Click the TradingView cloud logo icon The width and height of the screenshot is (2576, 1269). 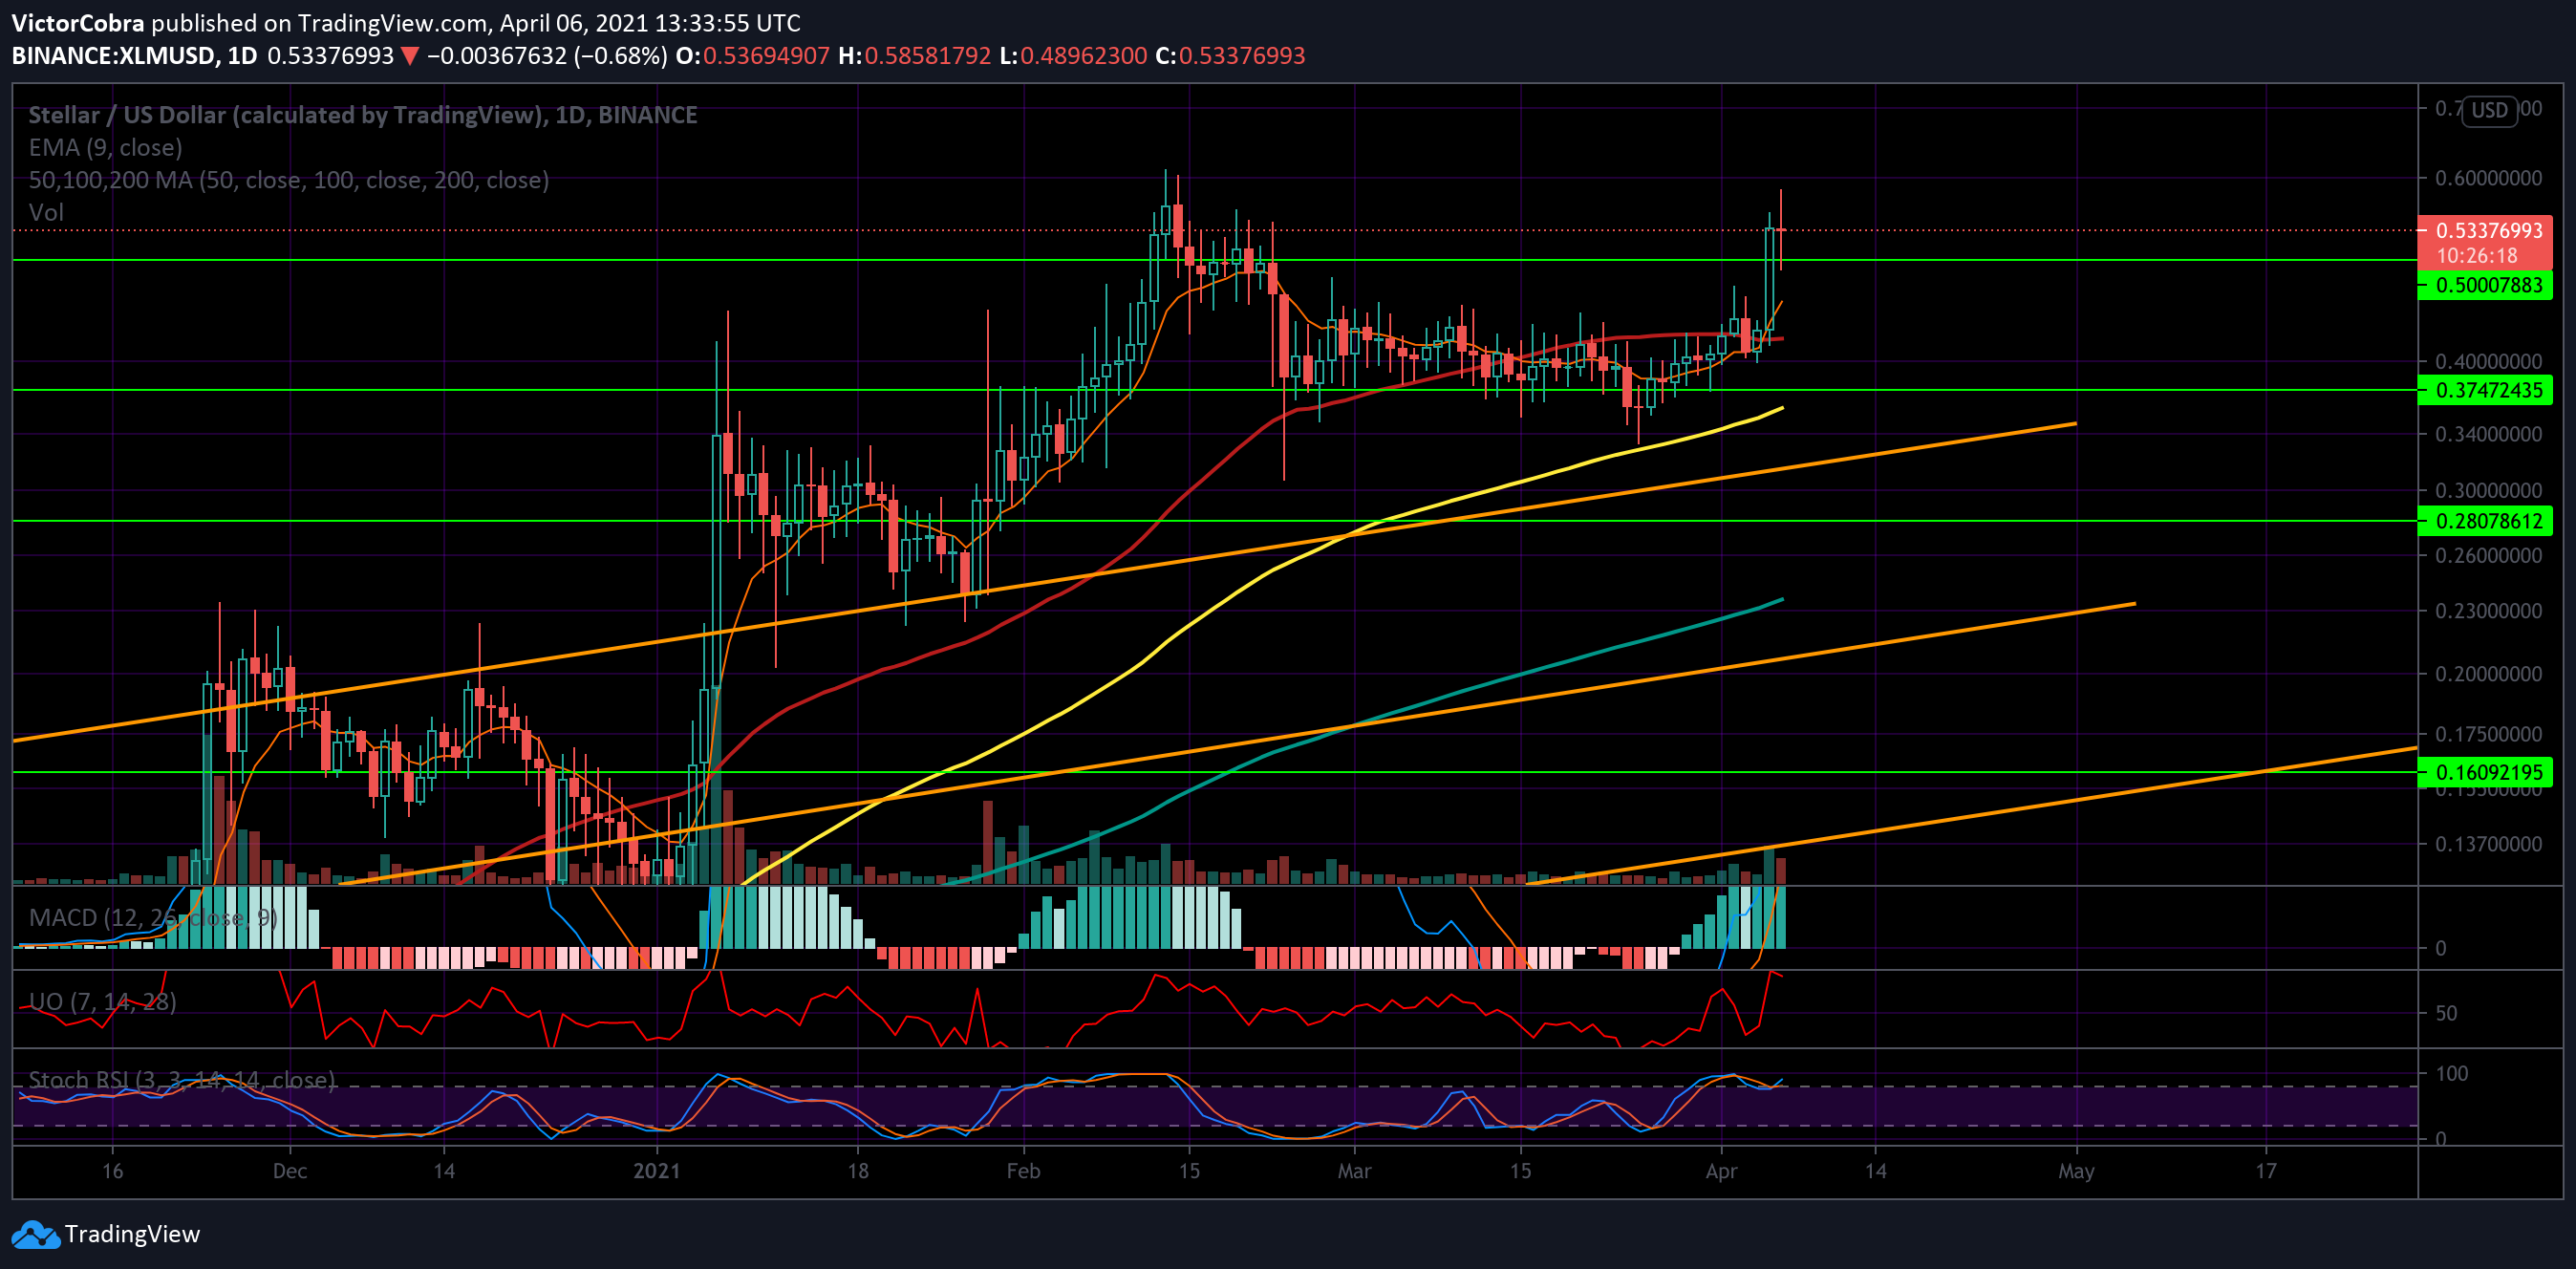point(36,1235)
